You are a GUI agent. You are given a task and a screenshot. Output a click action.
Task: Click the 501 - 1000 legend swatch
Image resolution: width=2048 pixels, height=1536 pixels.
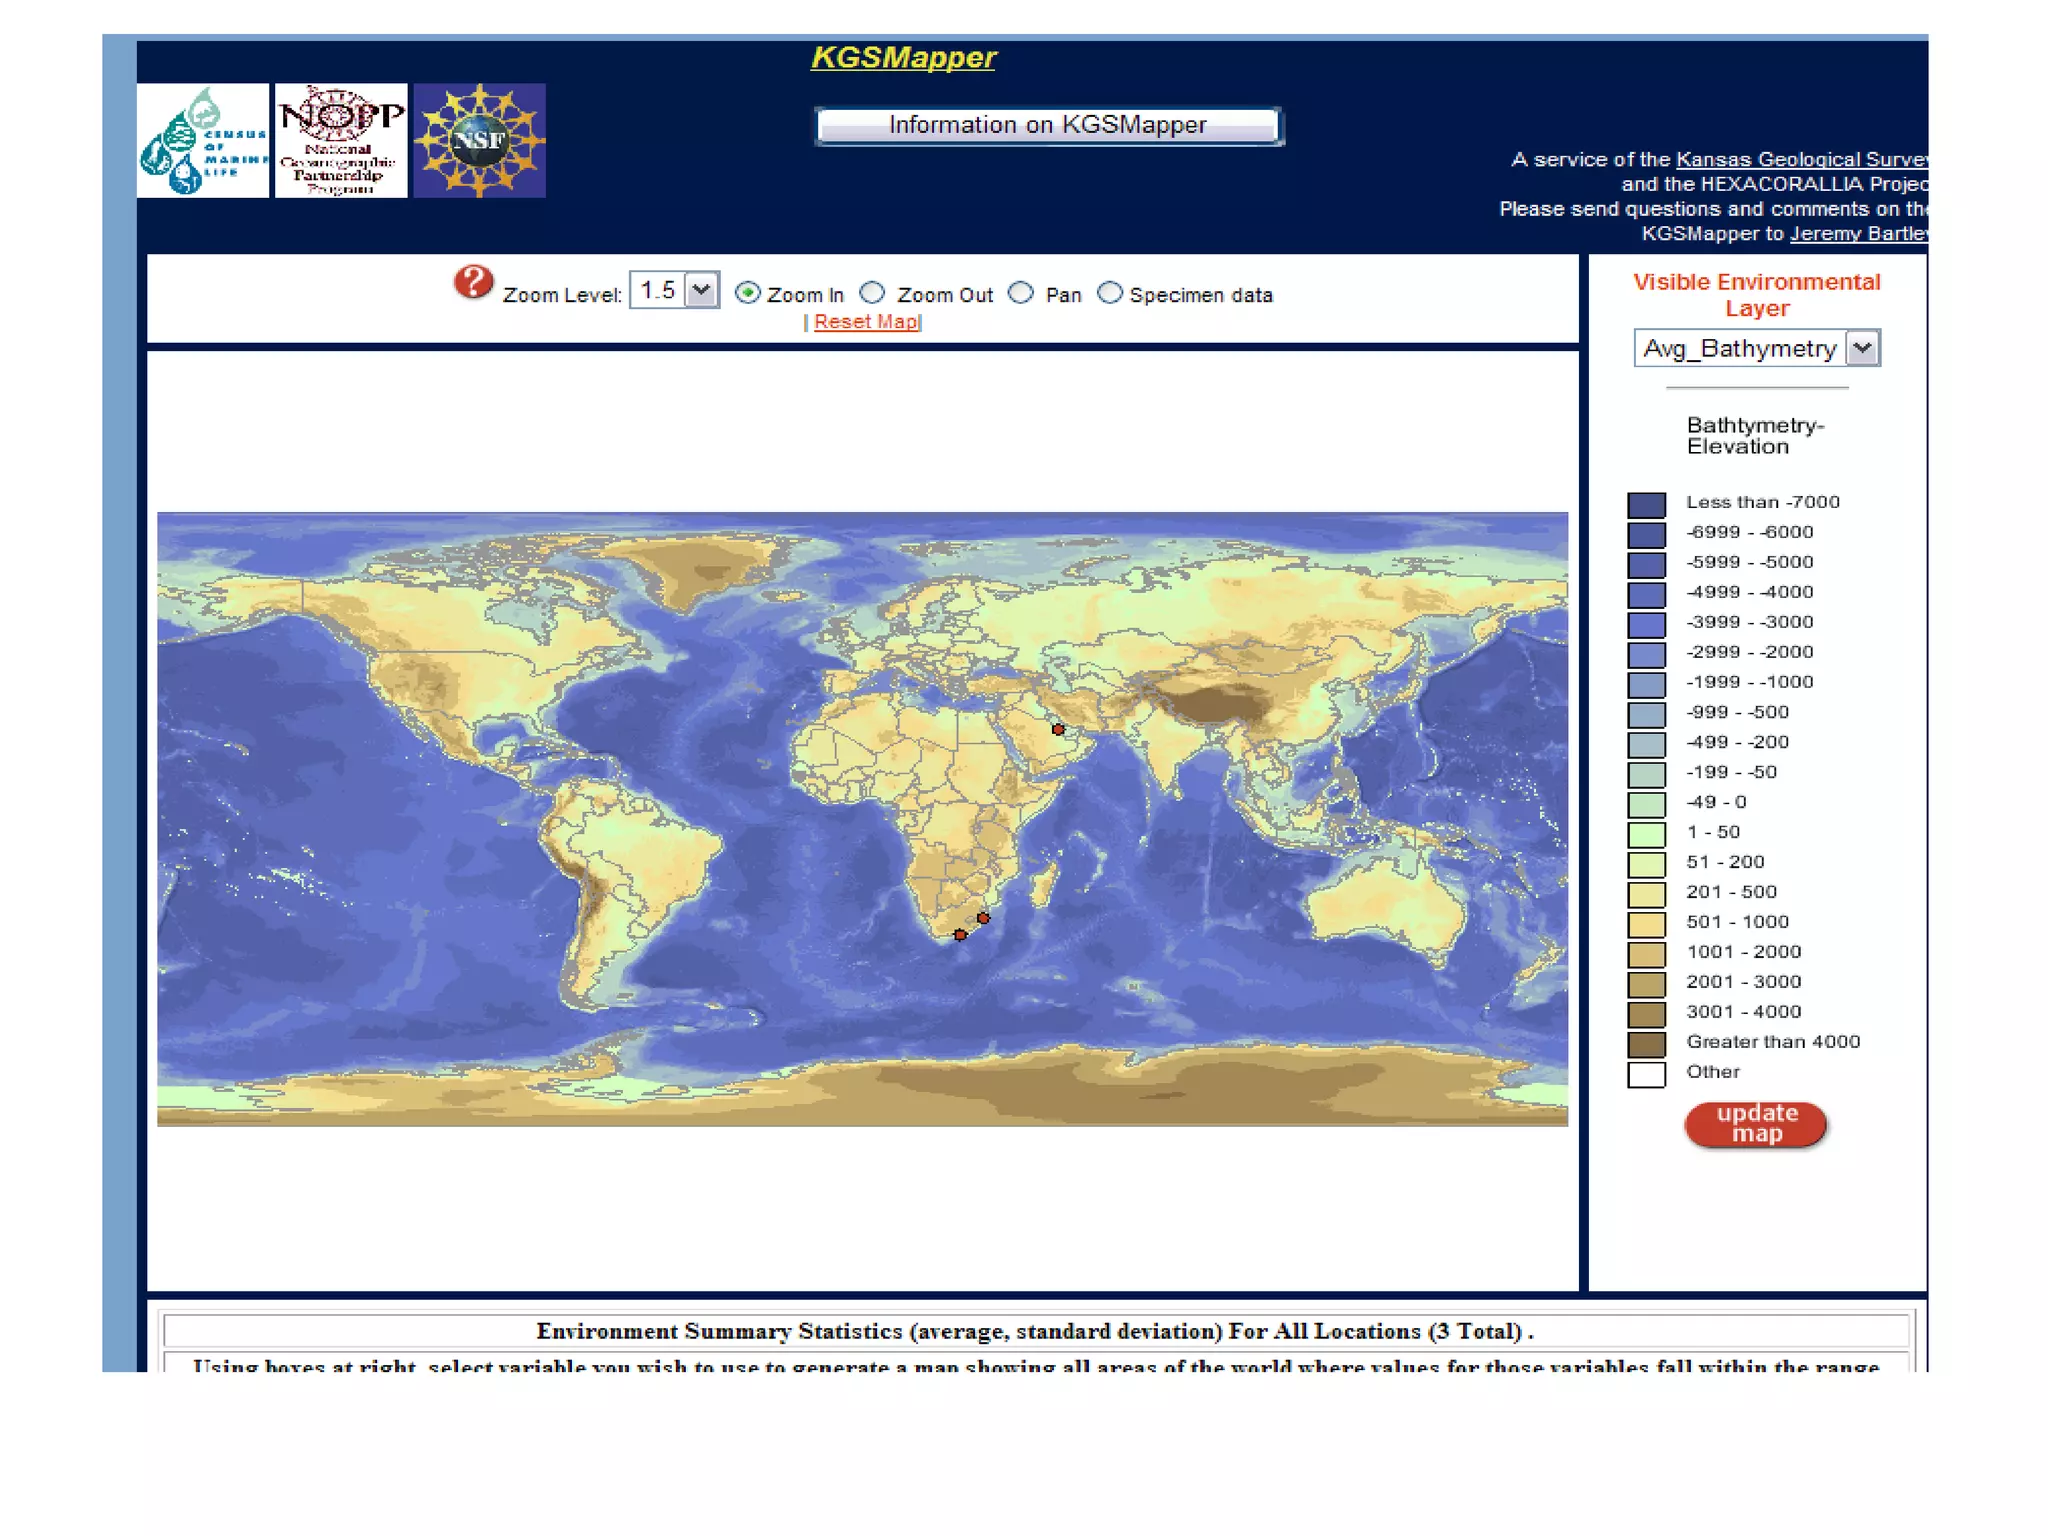tap(1646, 924)
